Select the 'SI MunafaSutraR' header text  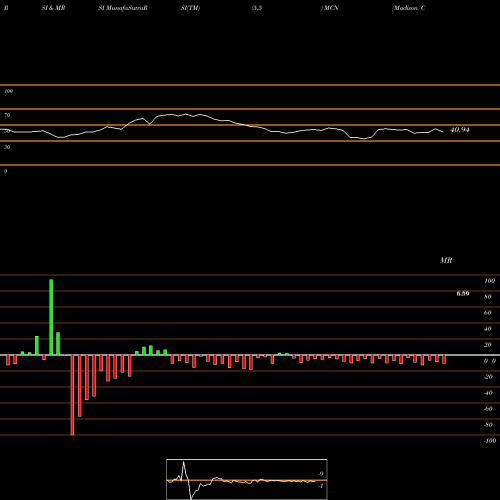tap(123, 8)
